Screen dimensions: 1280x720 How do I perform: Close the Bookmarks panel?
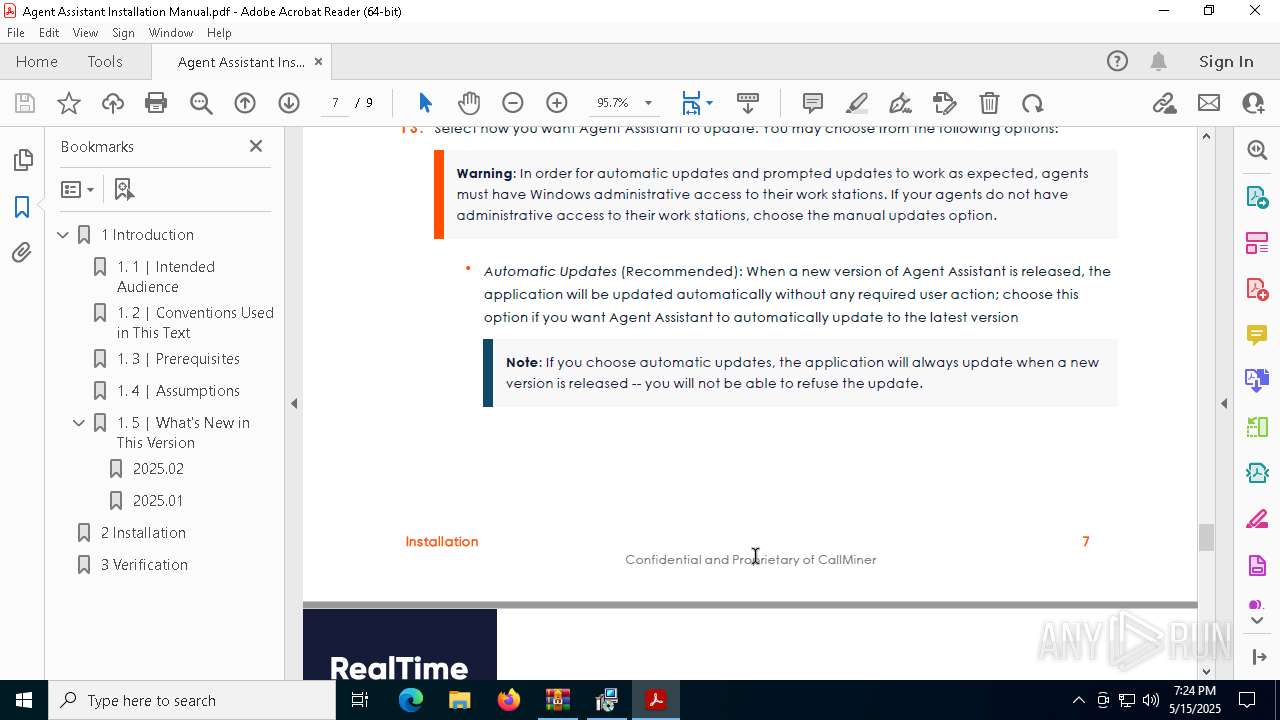(256, 146)
